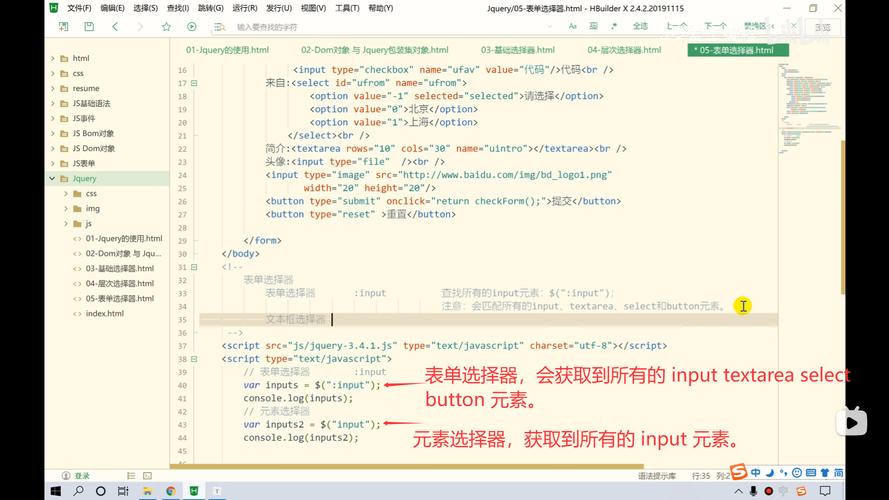Click the vertical editor scrollbar
Image resolution: width=889 pixels, height=500 pixels.
point(843,215)
